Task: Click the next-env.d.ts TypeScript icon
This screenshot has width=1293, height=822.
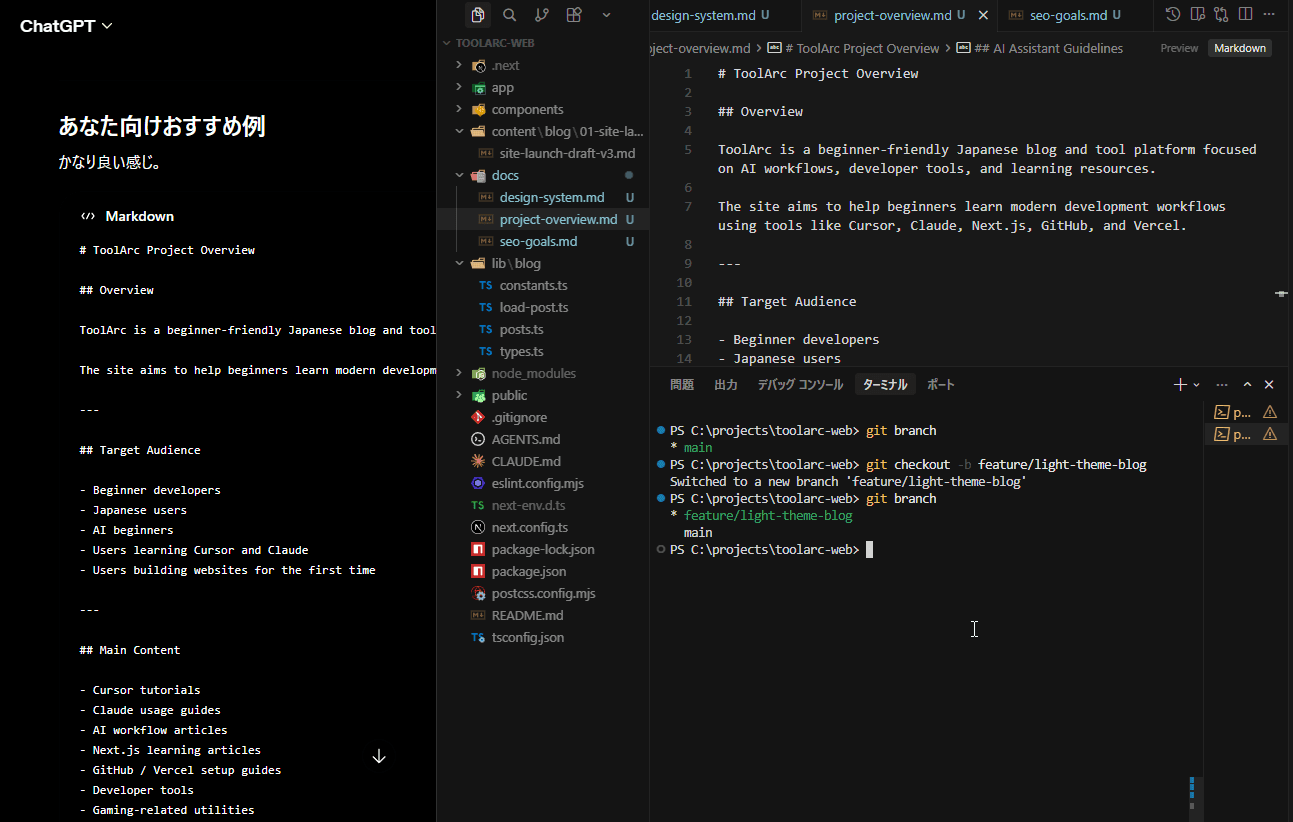Action: pyautogui.click(x=478, y=505)
